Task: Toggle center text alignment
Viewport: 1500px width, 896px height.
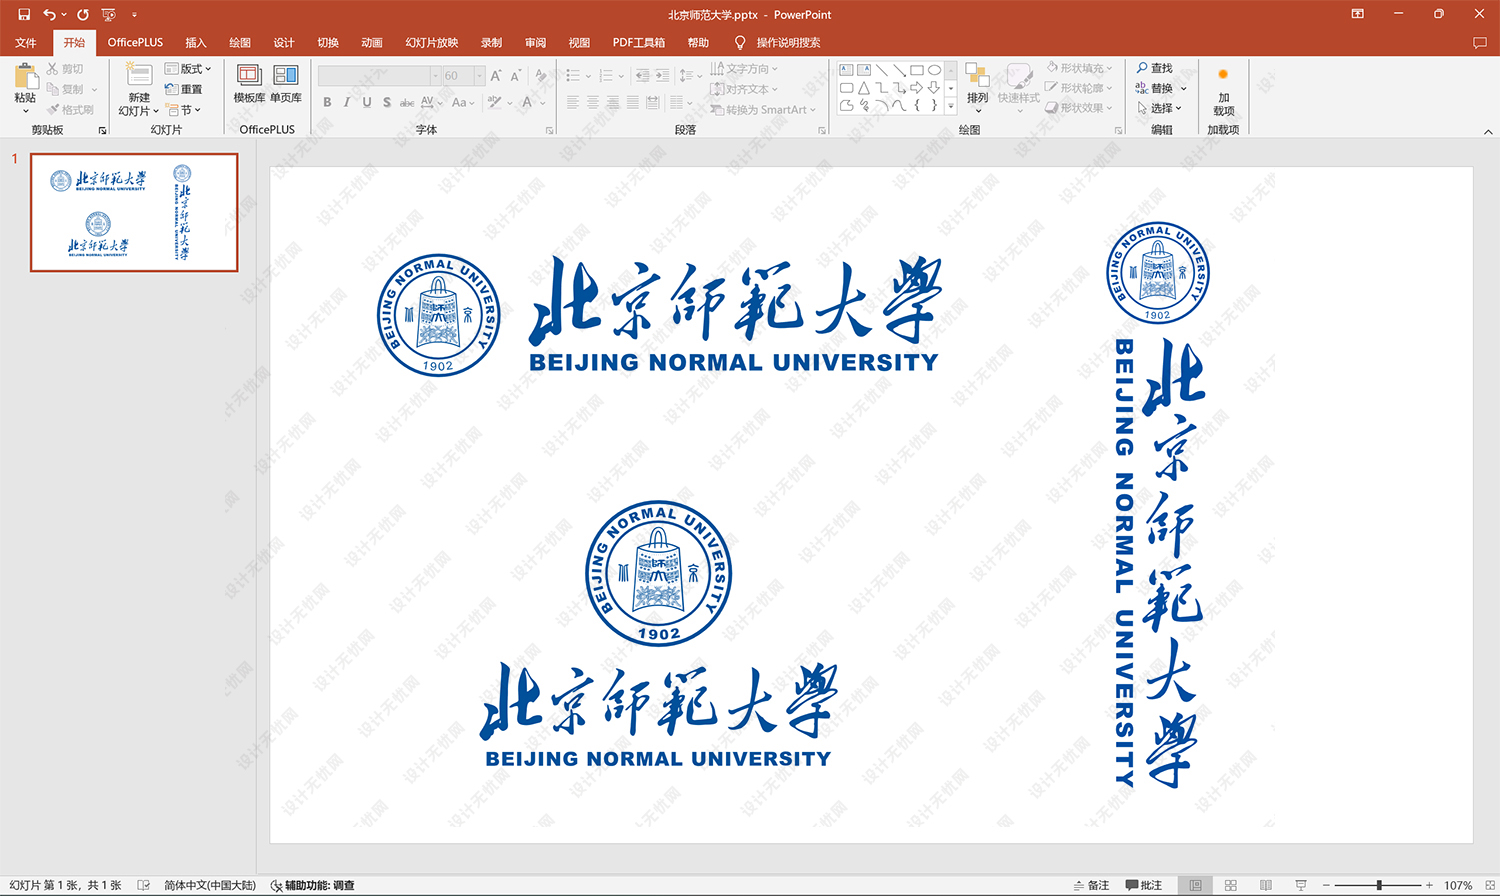Action: 593,102
